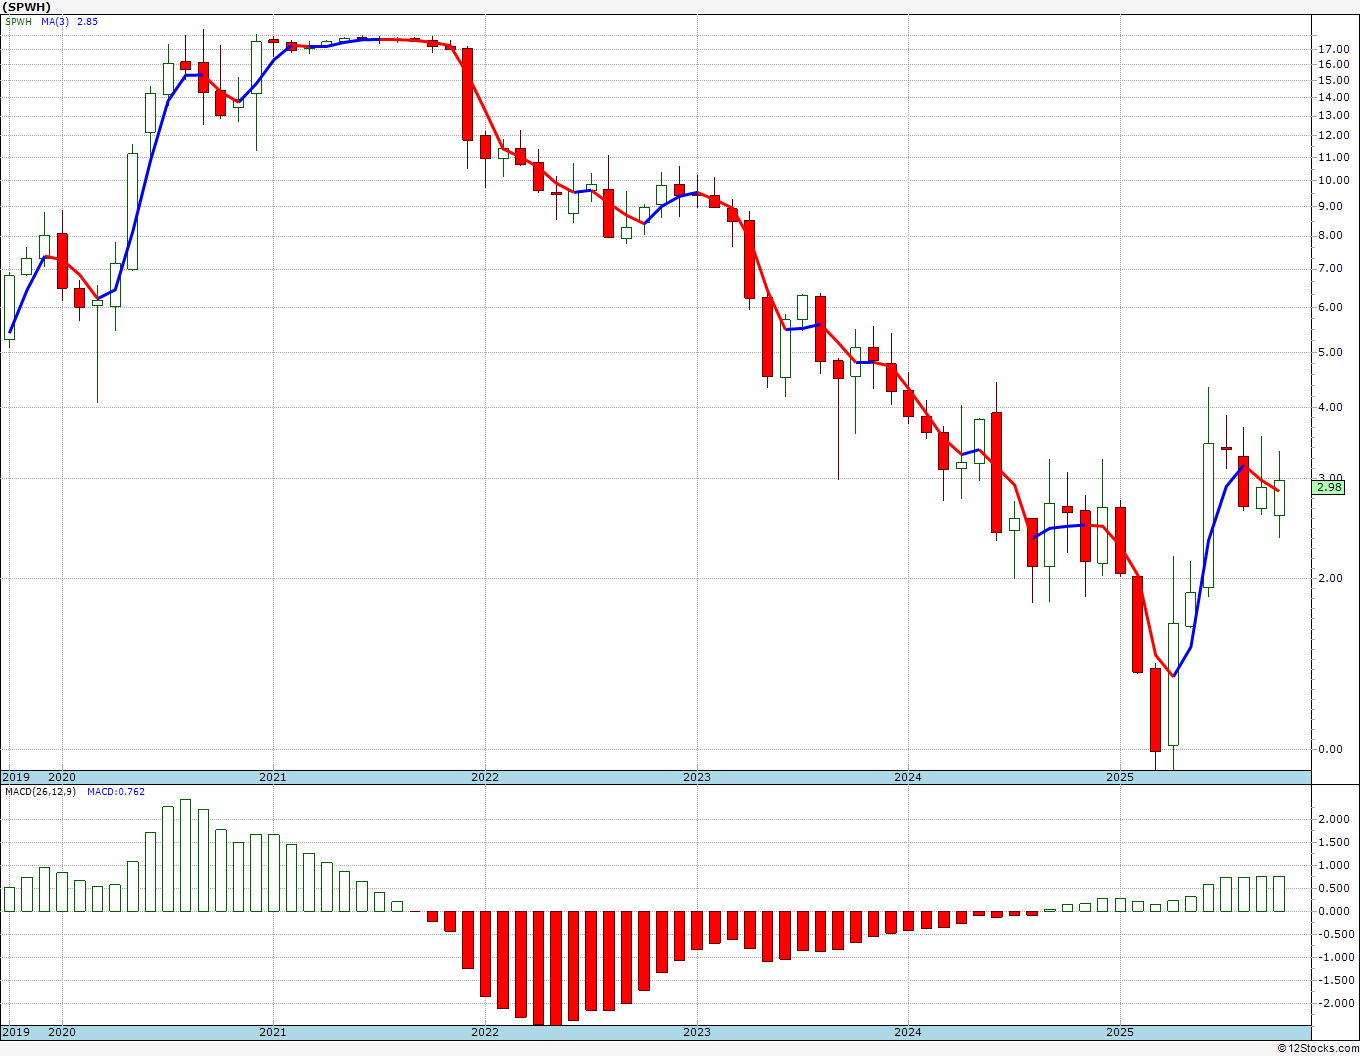Click the 11.00 price axis label
This screenshot has height=1056, width=1360.
[1332, 157]
